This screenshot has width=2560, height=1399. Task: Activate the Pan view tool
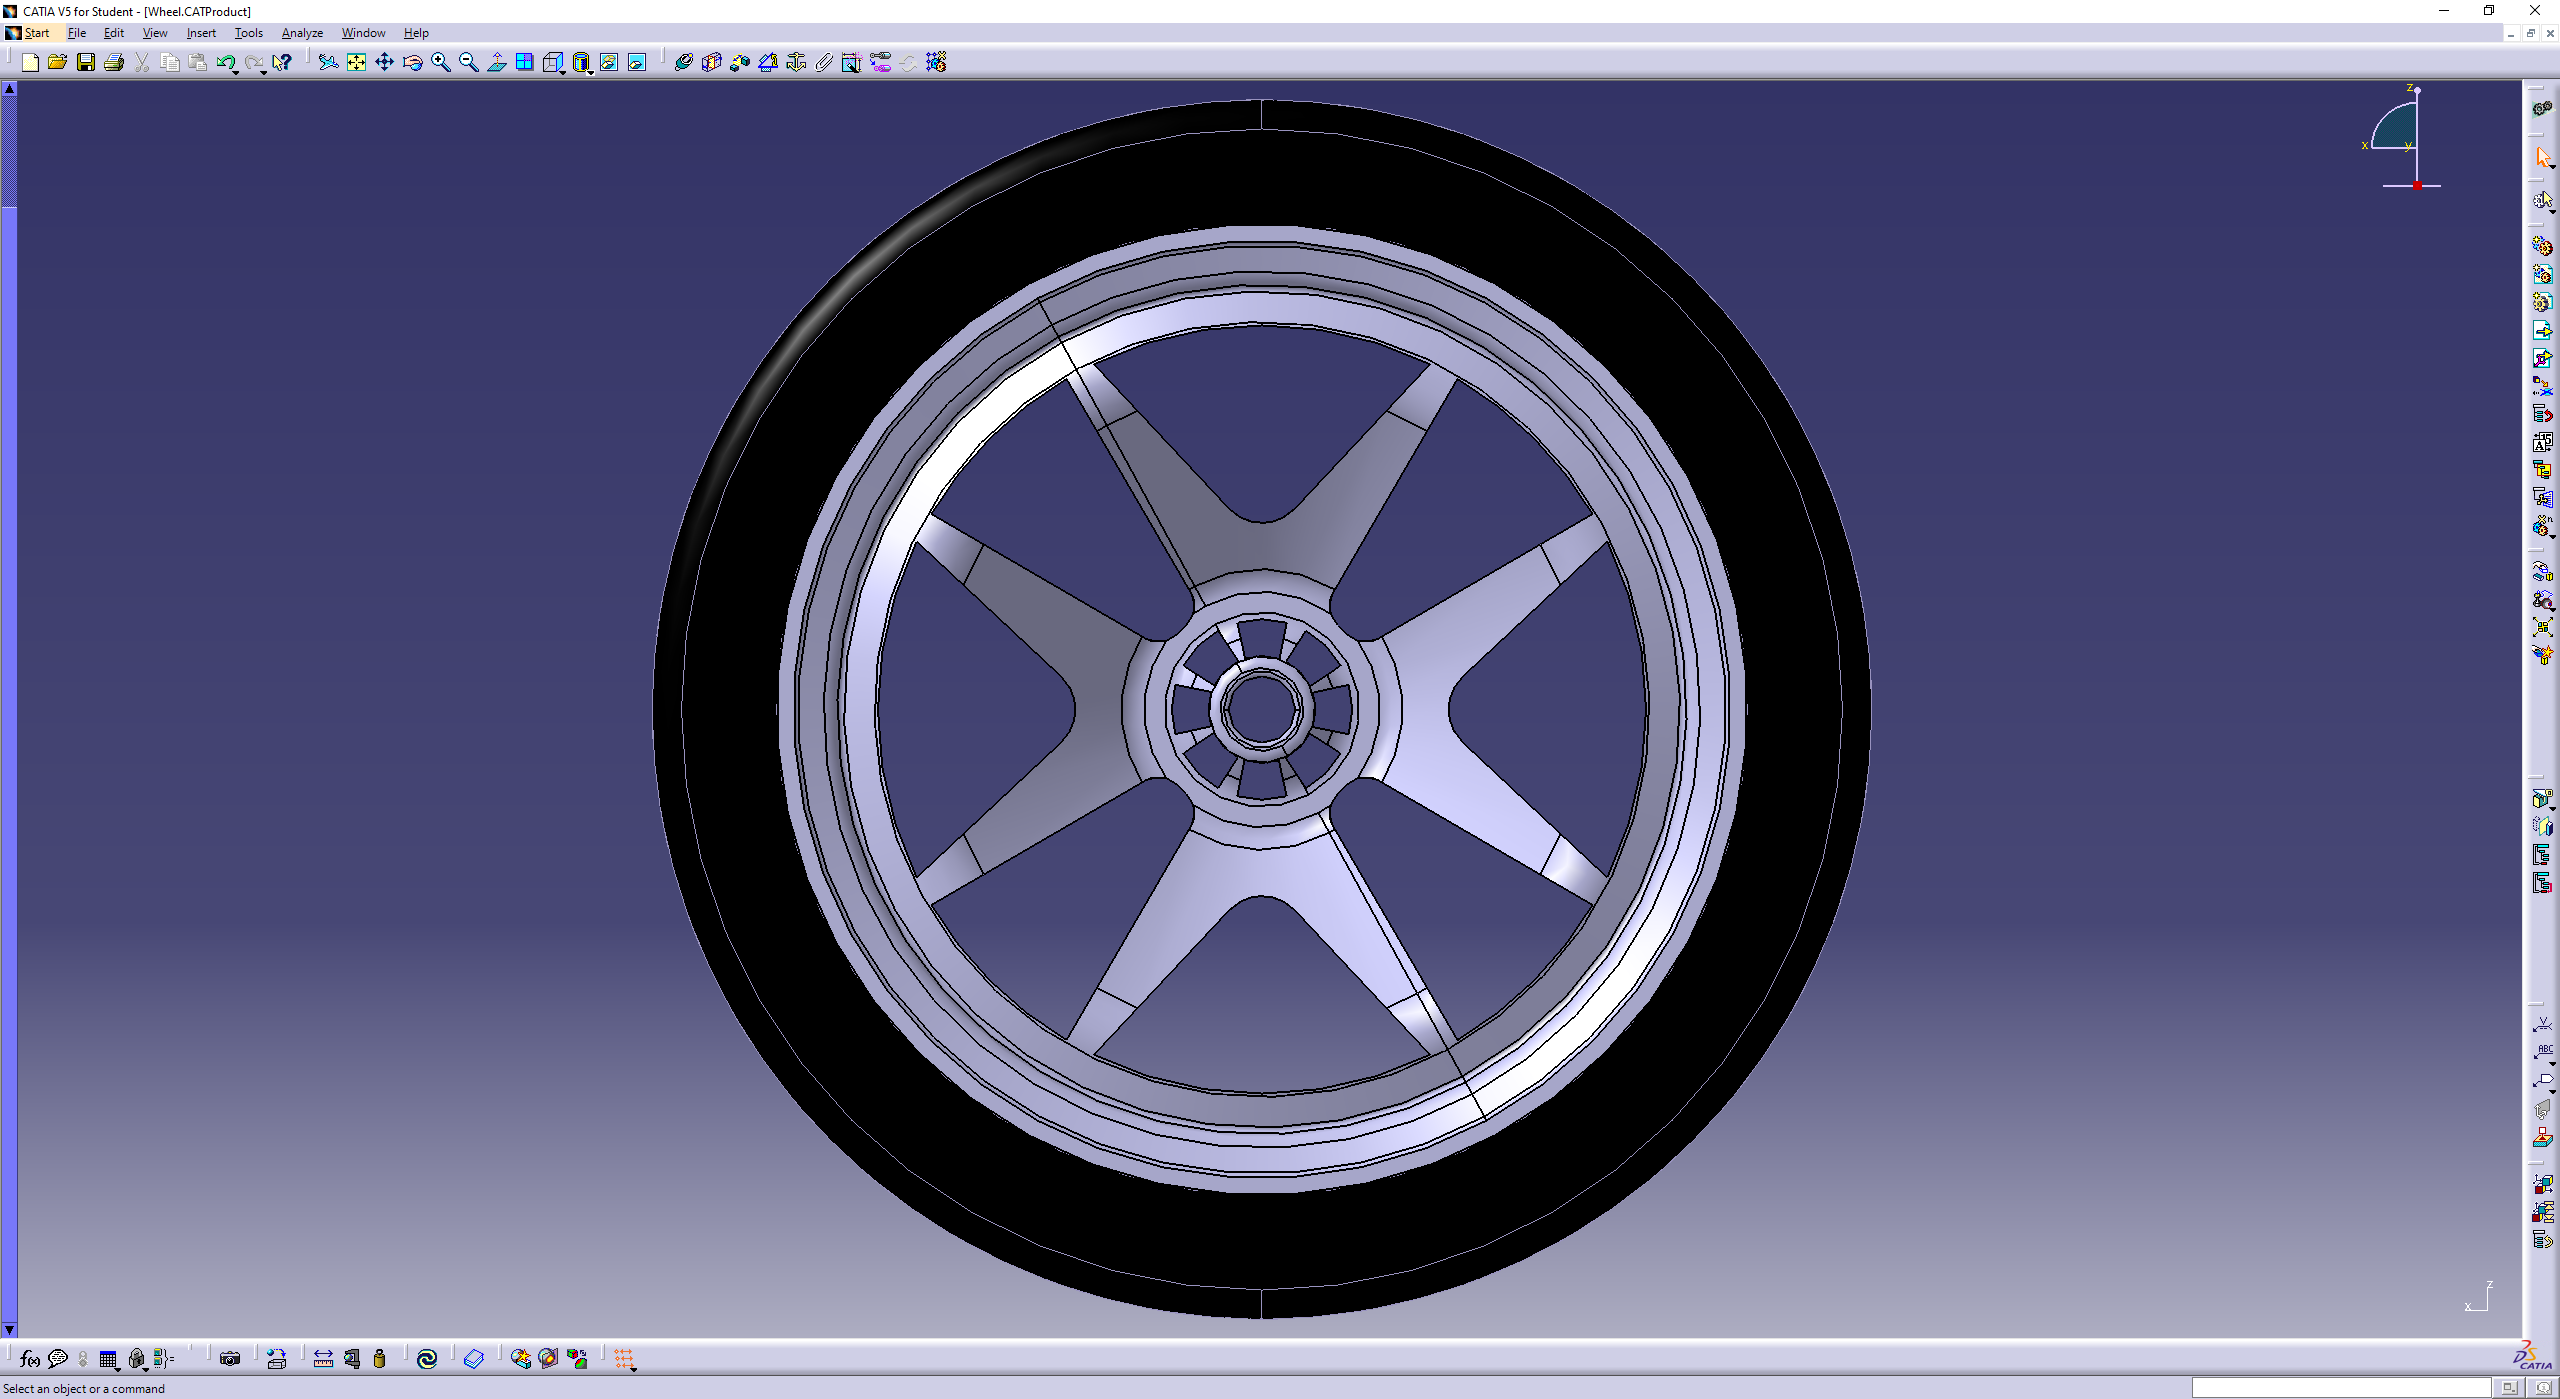(x=384, y=63)
